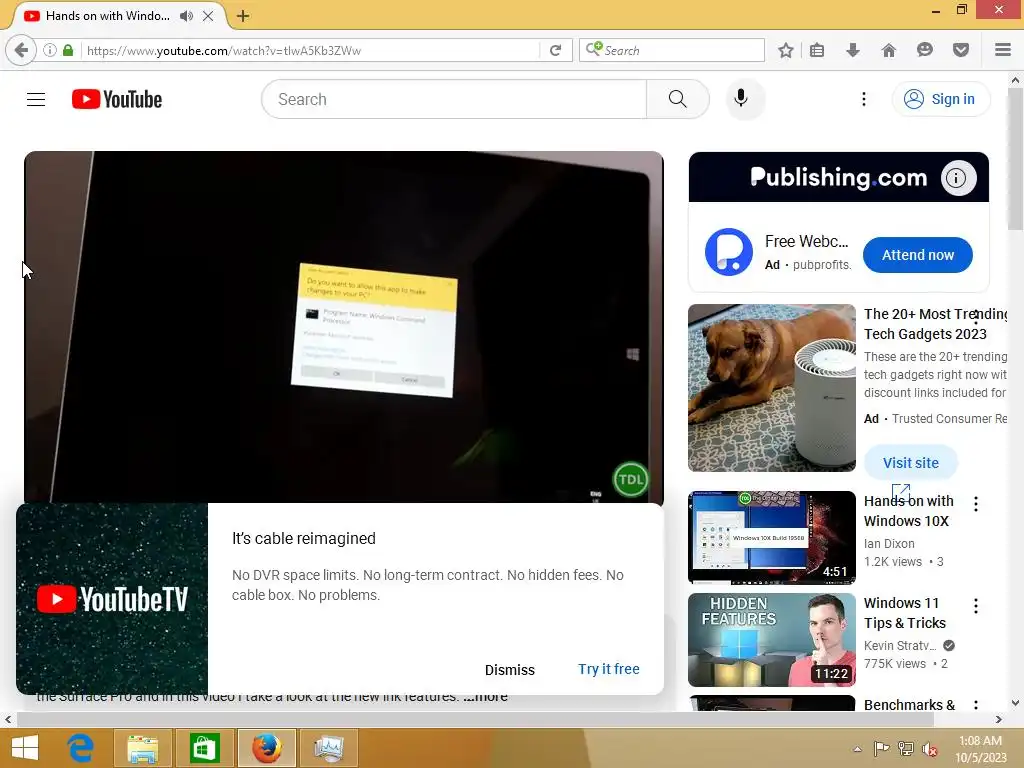The width and height of the screenshot is (1024, 768).
Task: Reload the page with refresh icon
Action: pos(555,50)
